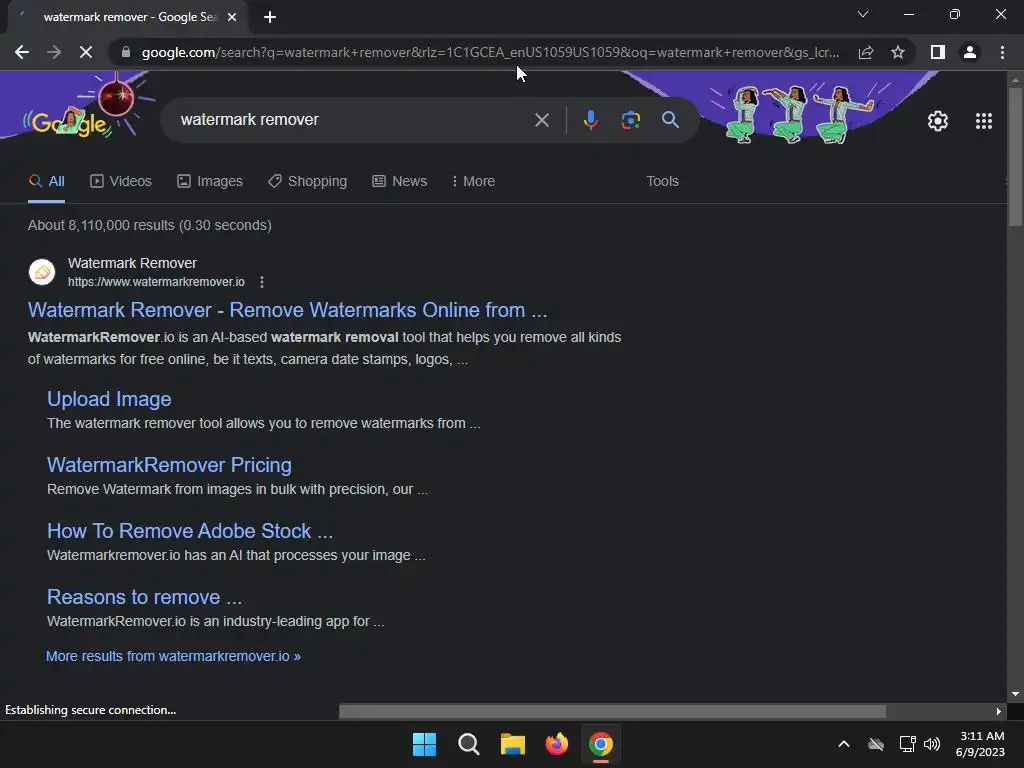Start voice search with microphone icon
Screen dimensions: 1024x768
pos(590,120)
